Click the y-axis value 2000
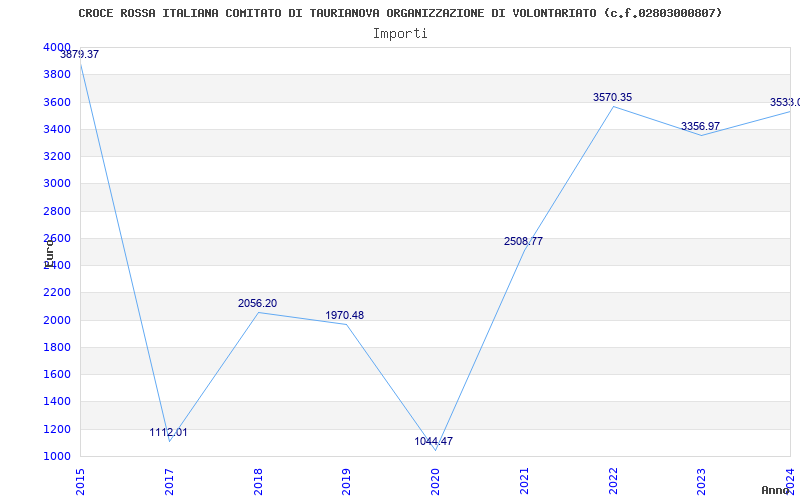This screenshot has width=800, height=500. coord(57,320)
